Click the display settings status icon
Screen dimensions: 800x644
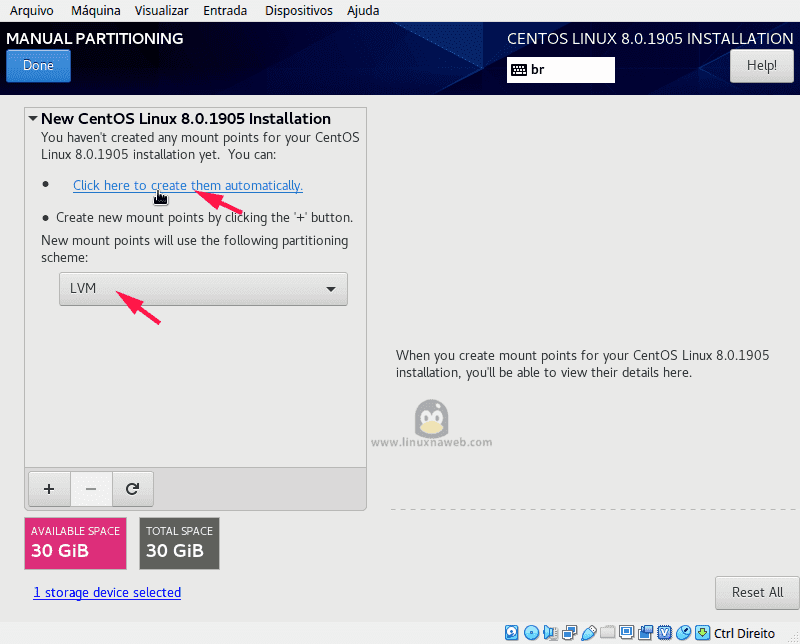pos(626,633)
